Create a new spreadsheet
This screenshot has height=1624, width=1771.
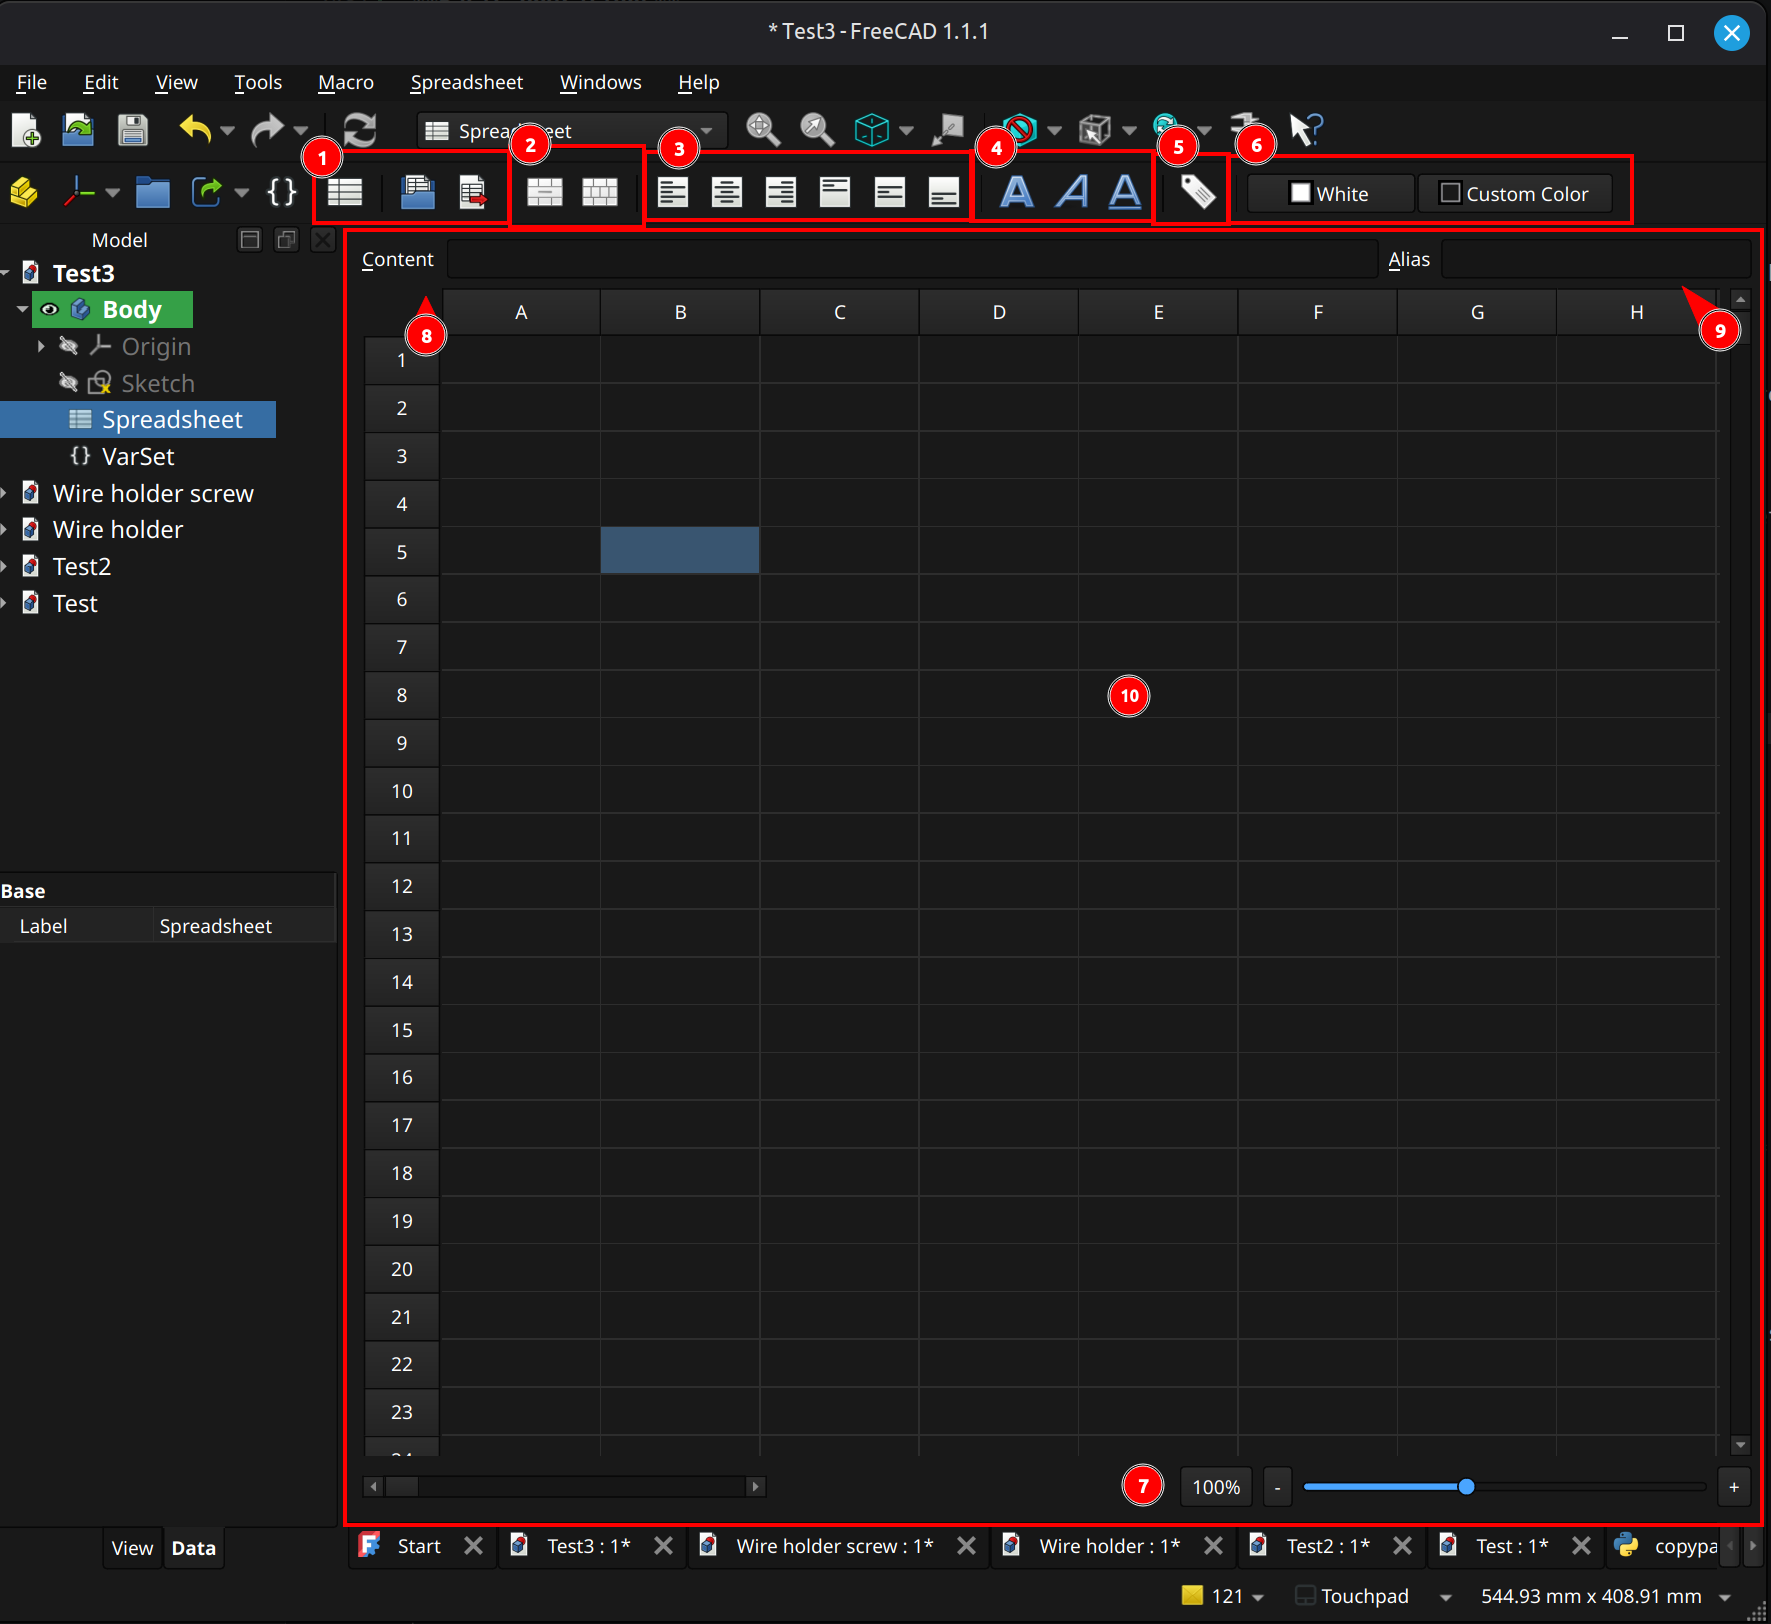point(345,192)
